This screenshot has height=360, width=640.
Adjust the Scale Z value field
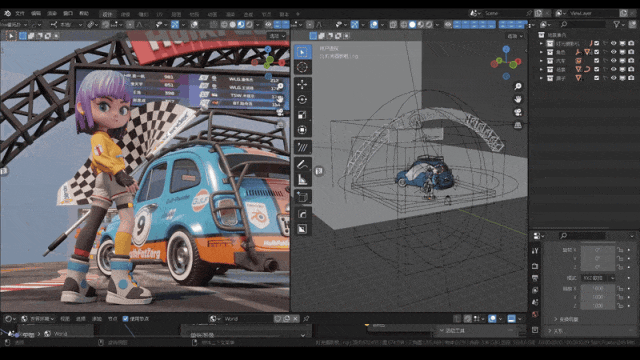point(598,306)
